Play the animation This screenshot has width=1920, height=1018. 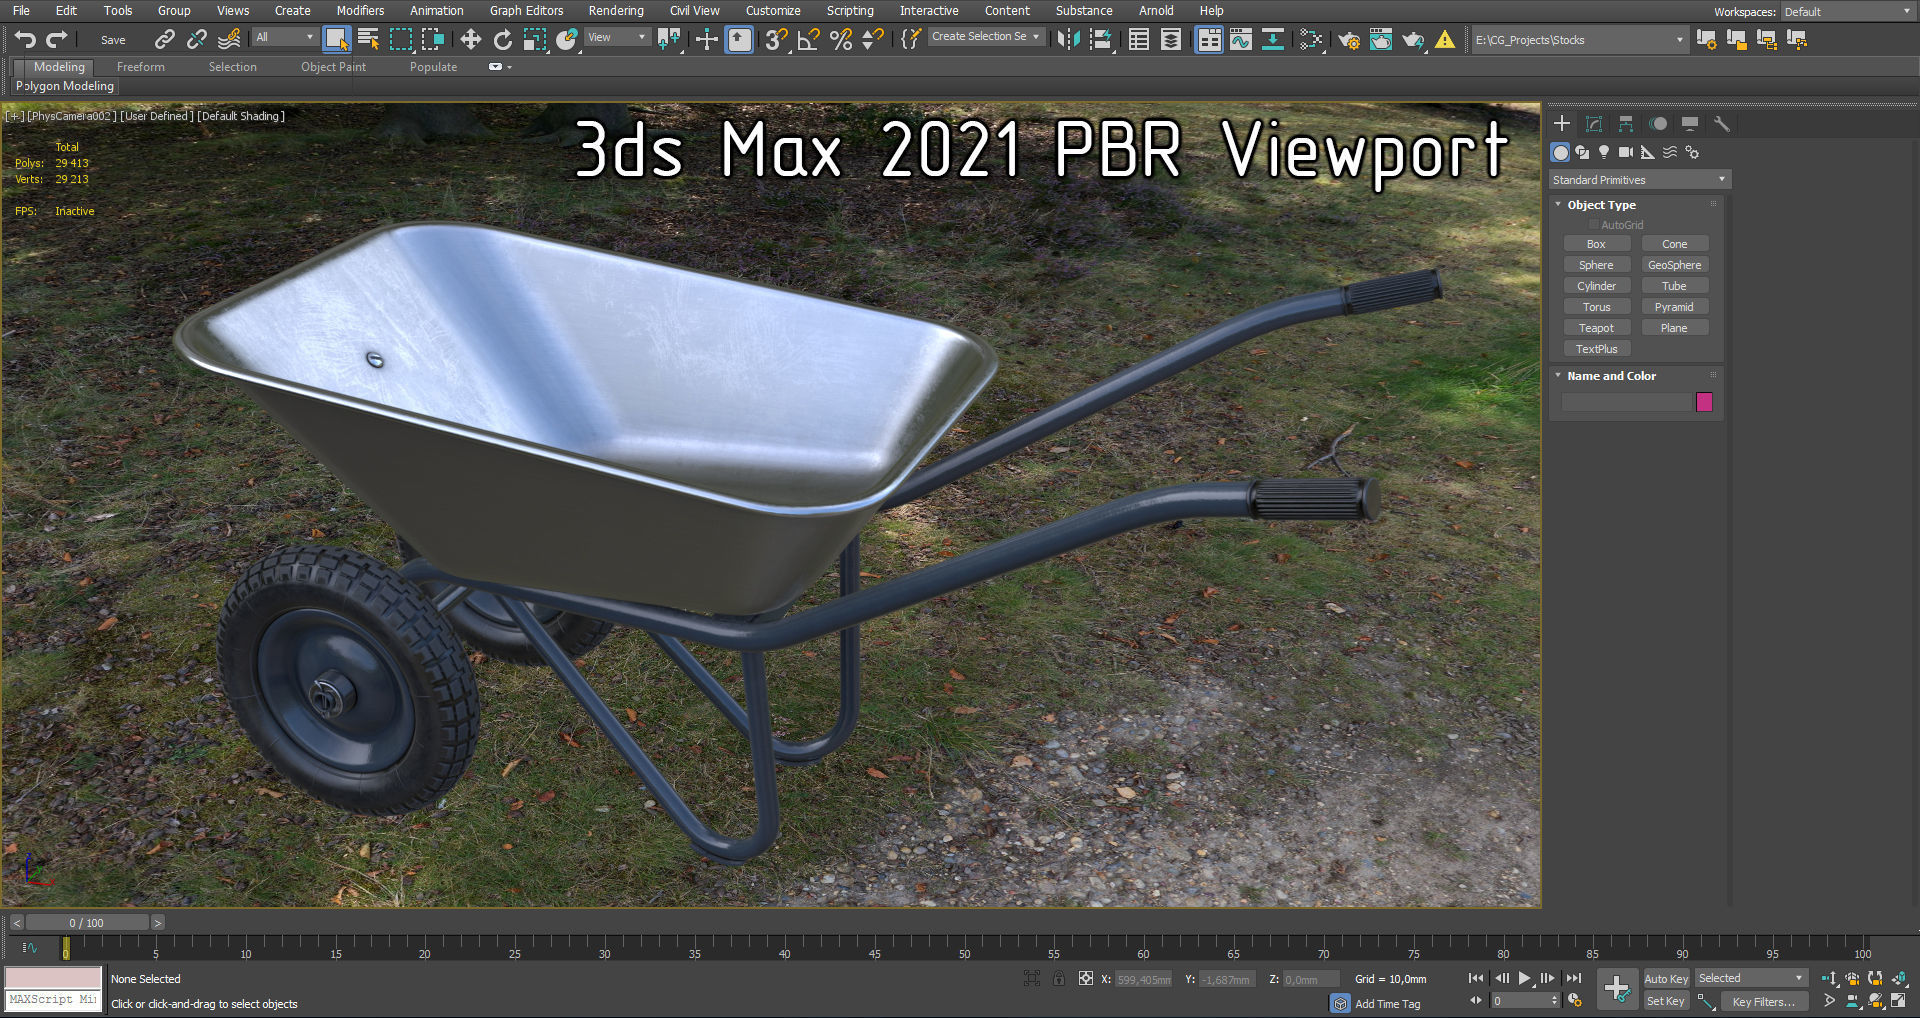click(1525, 978)
